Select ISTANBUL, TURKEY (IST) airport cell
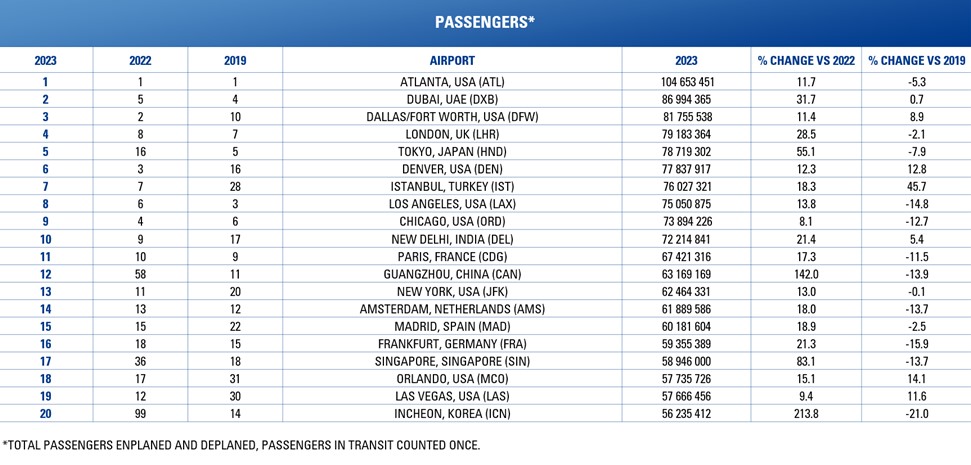Viewport: 971px width, 465px height. [452, 186]
